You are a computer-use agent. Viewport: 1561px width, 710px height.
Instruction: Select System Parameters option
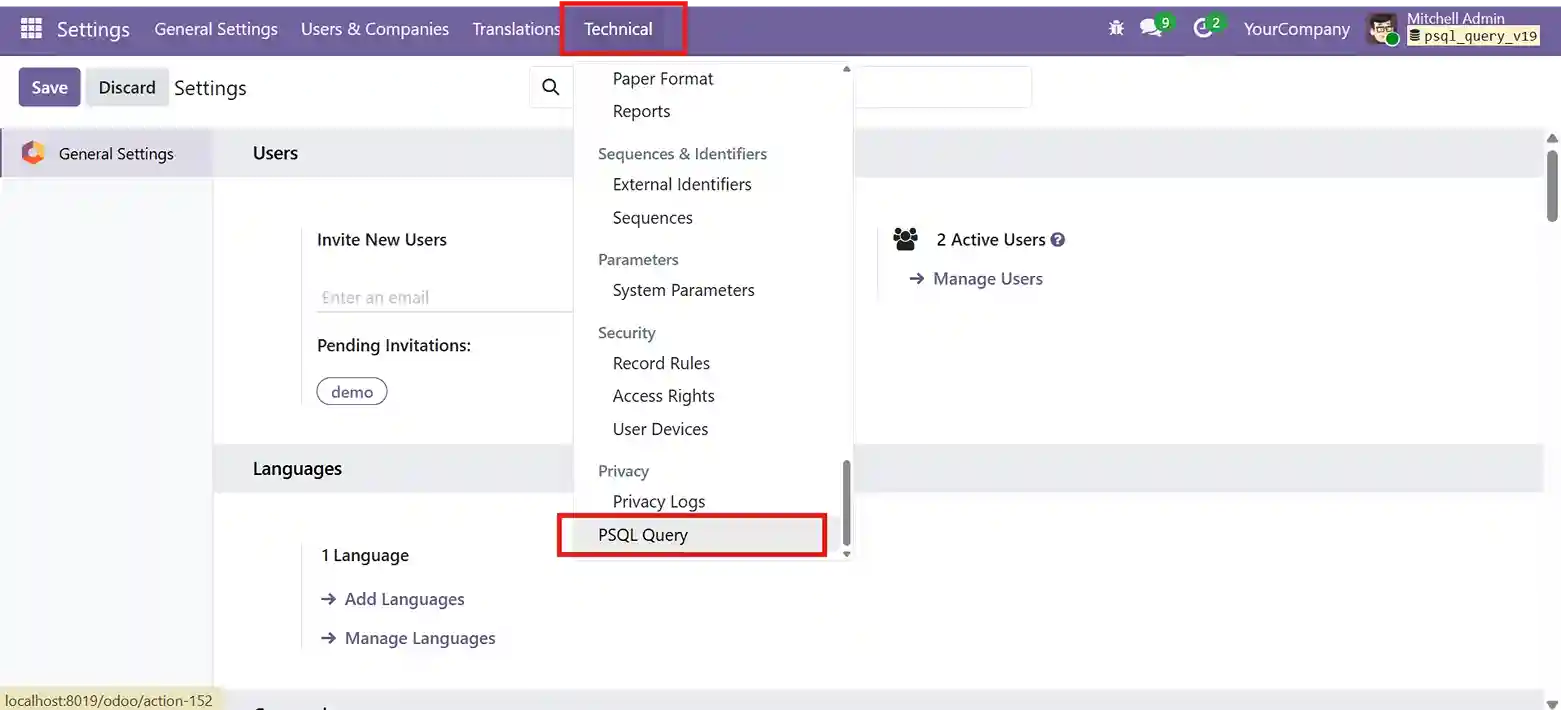tap(683, 290)
